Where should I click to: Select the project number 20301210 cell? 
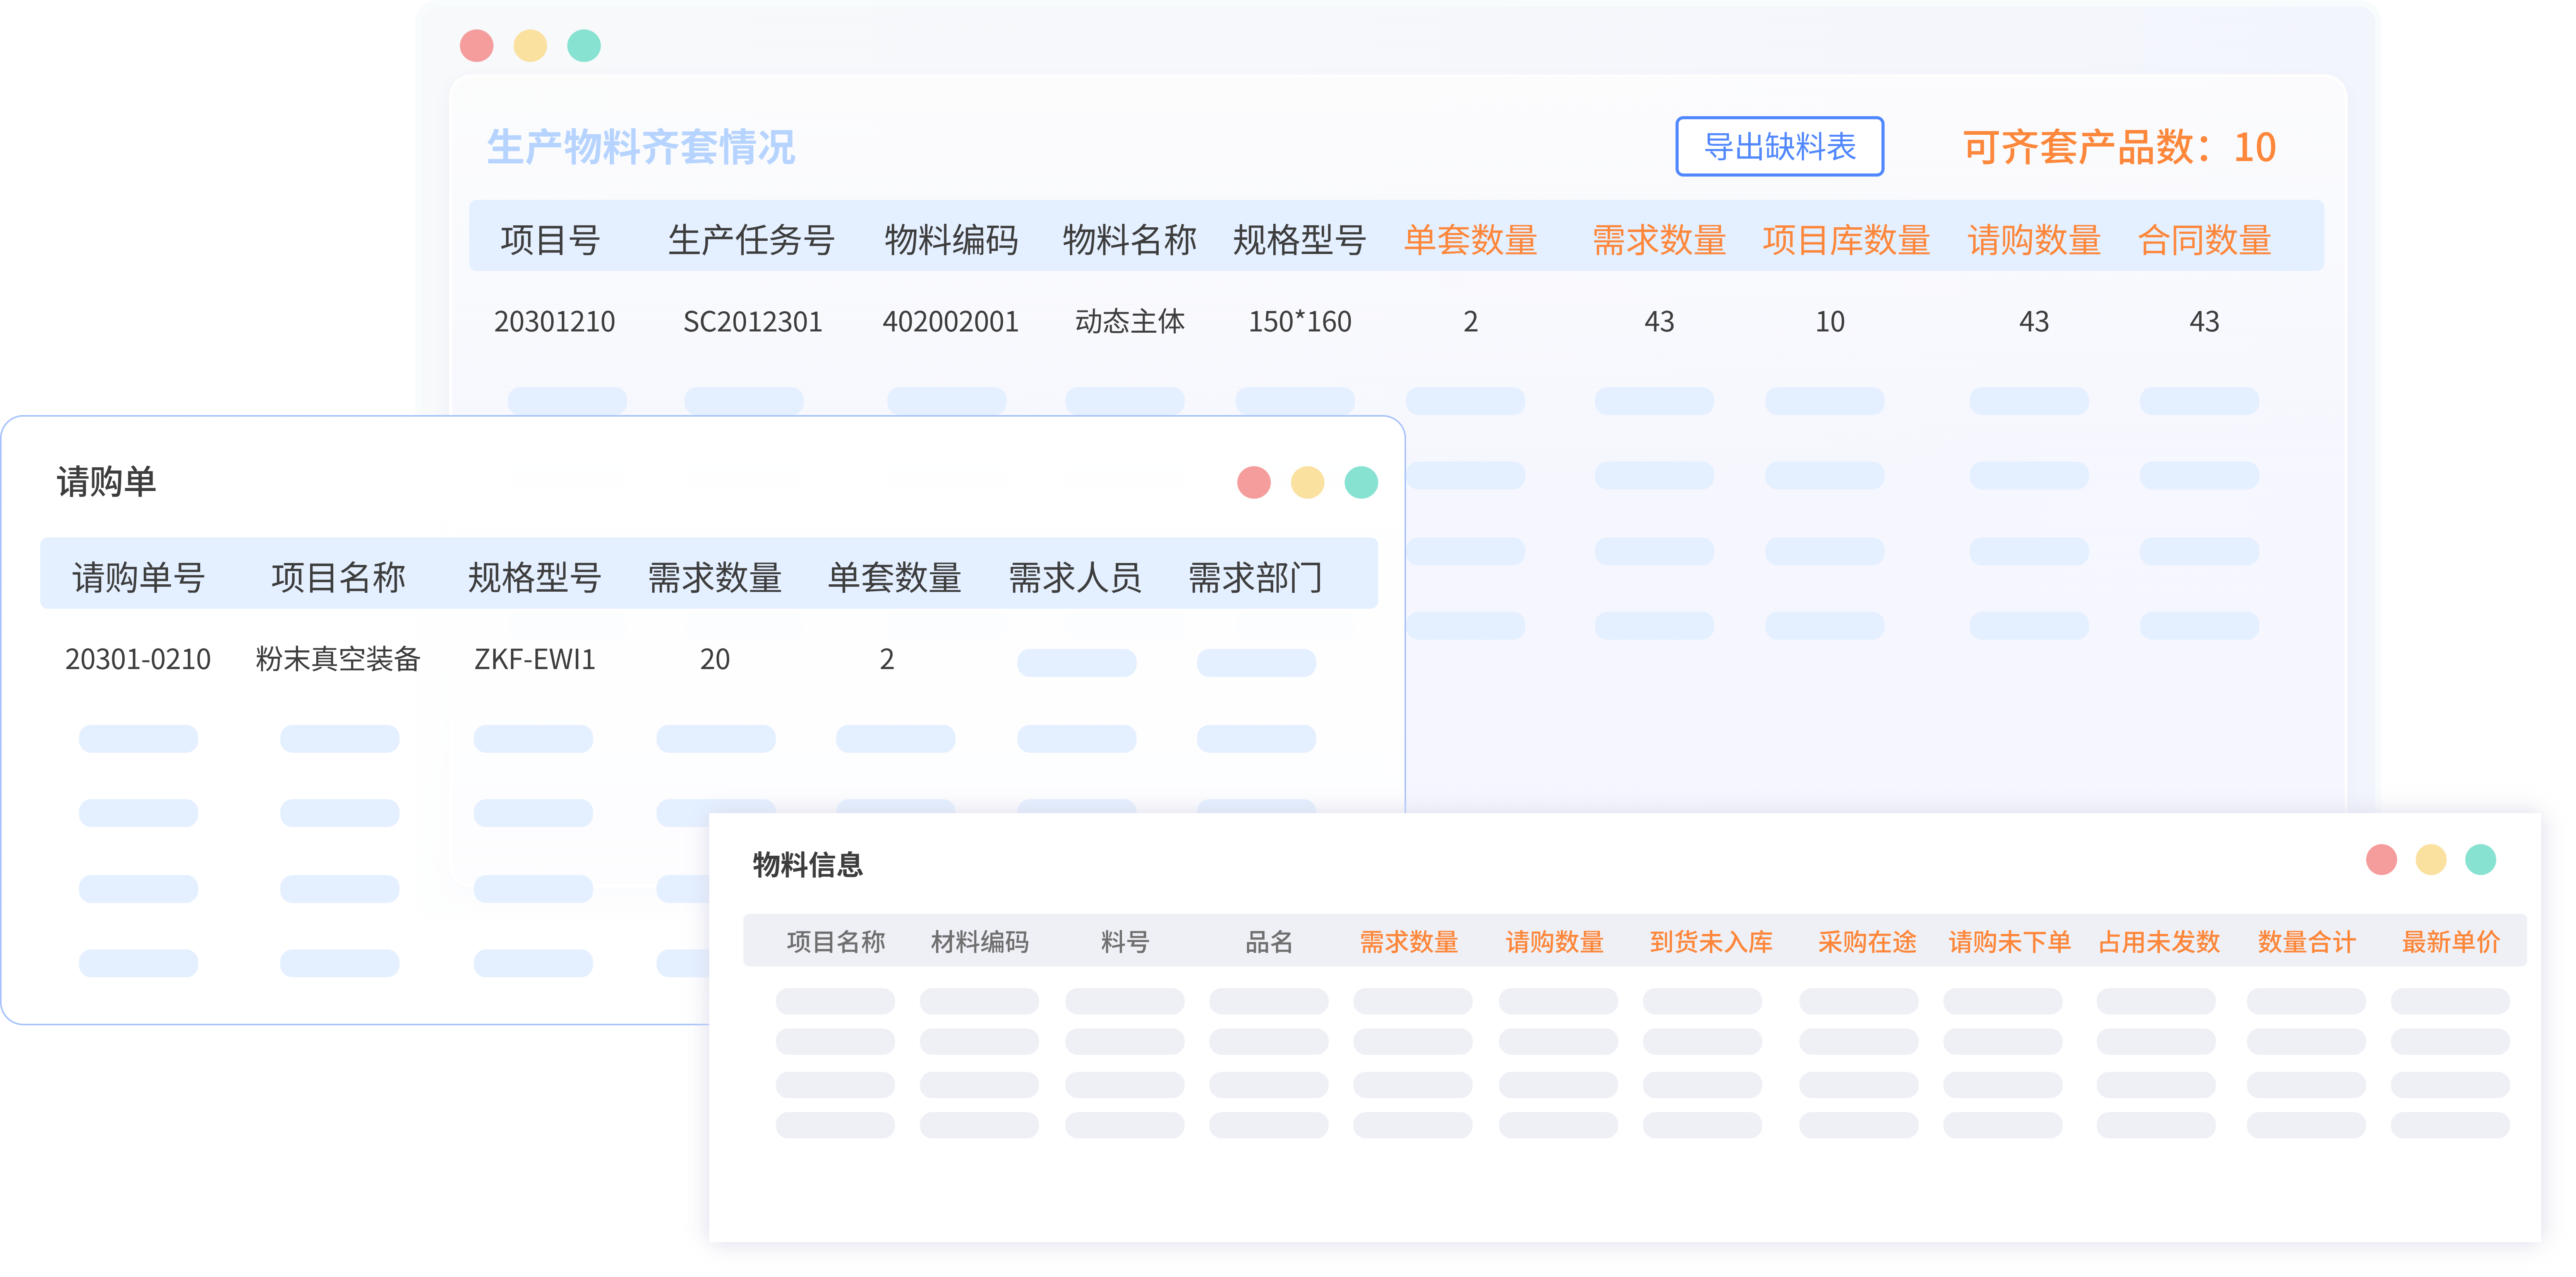tap(555, 322)
